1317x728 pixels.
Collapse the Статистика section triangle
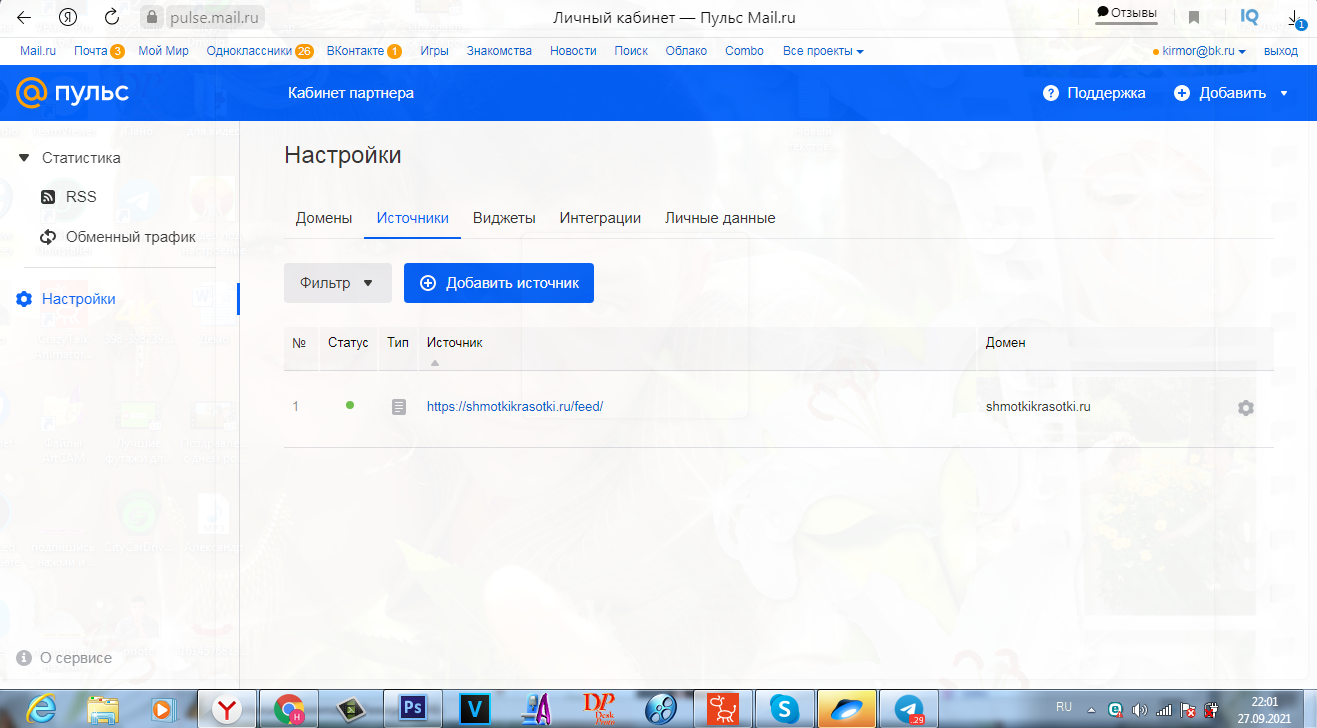tap(24, 158)
